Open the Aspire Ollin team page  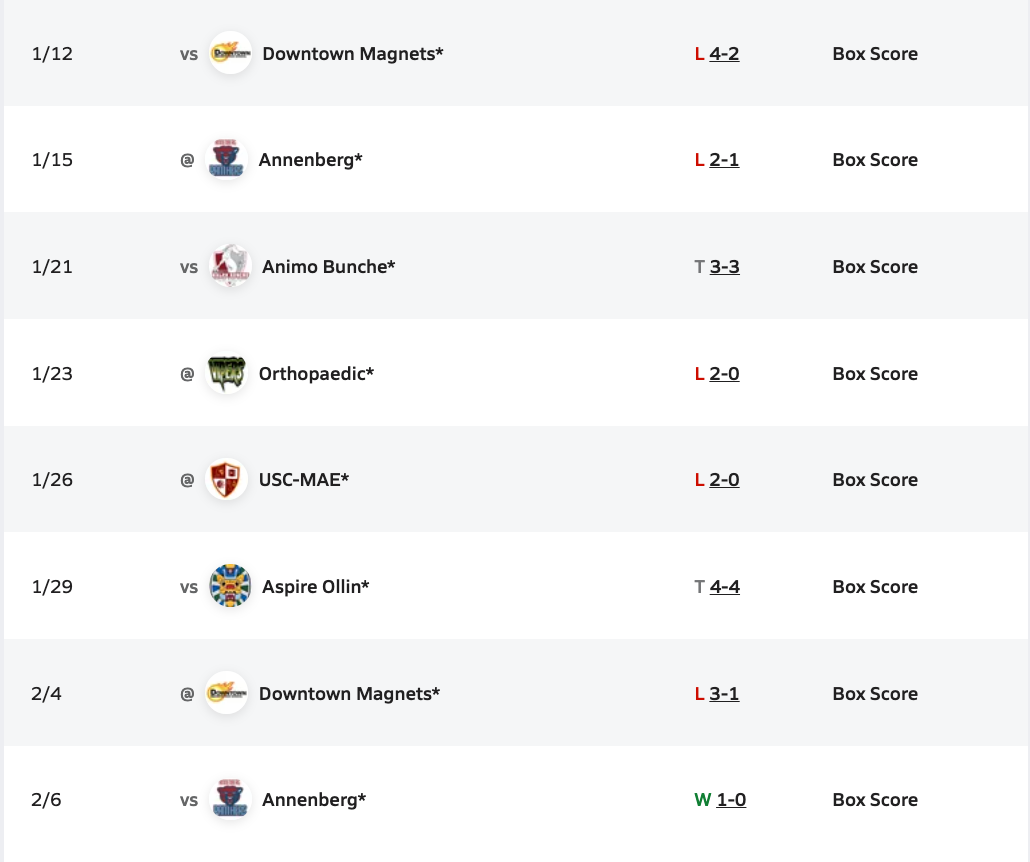click(315, 587)
